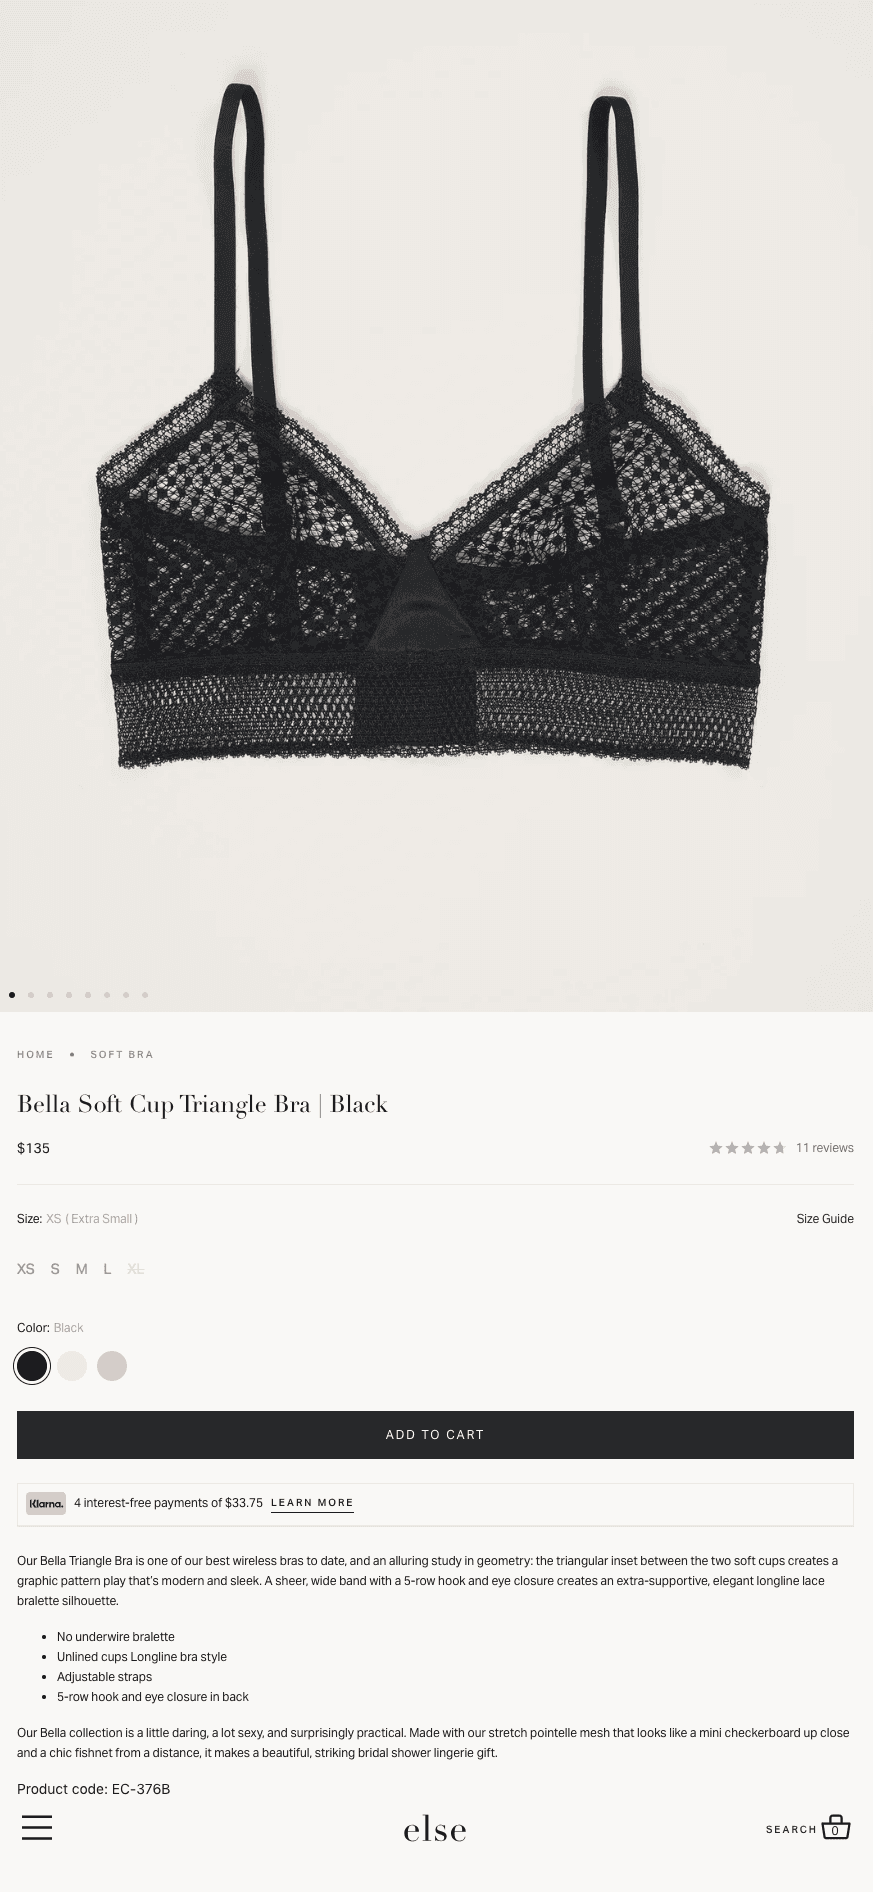
Task: Click the else logo
Action: pos(435,1829)
